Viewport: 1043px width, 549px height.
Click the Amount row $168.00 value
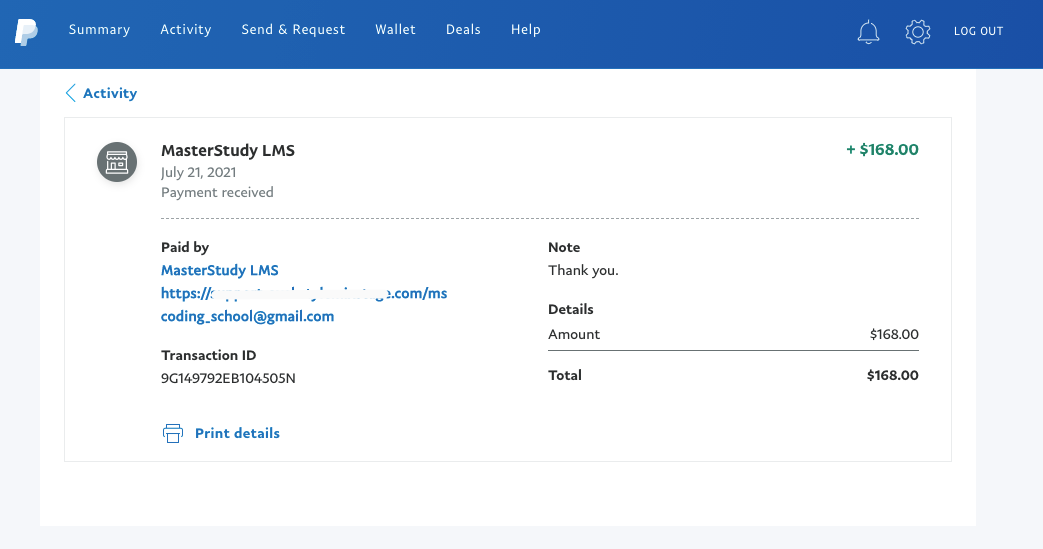894,334
